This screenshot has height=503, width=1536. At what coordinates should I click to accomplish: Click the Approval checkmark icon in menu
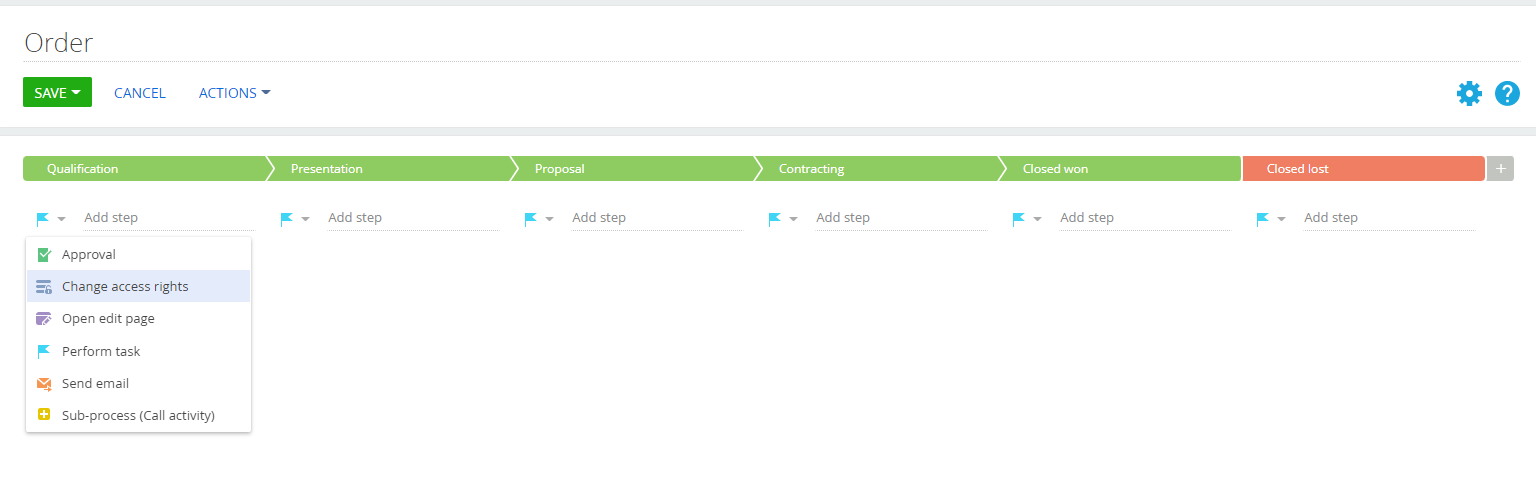[x=43, y=255]
